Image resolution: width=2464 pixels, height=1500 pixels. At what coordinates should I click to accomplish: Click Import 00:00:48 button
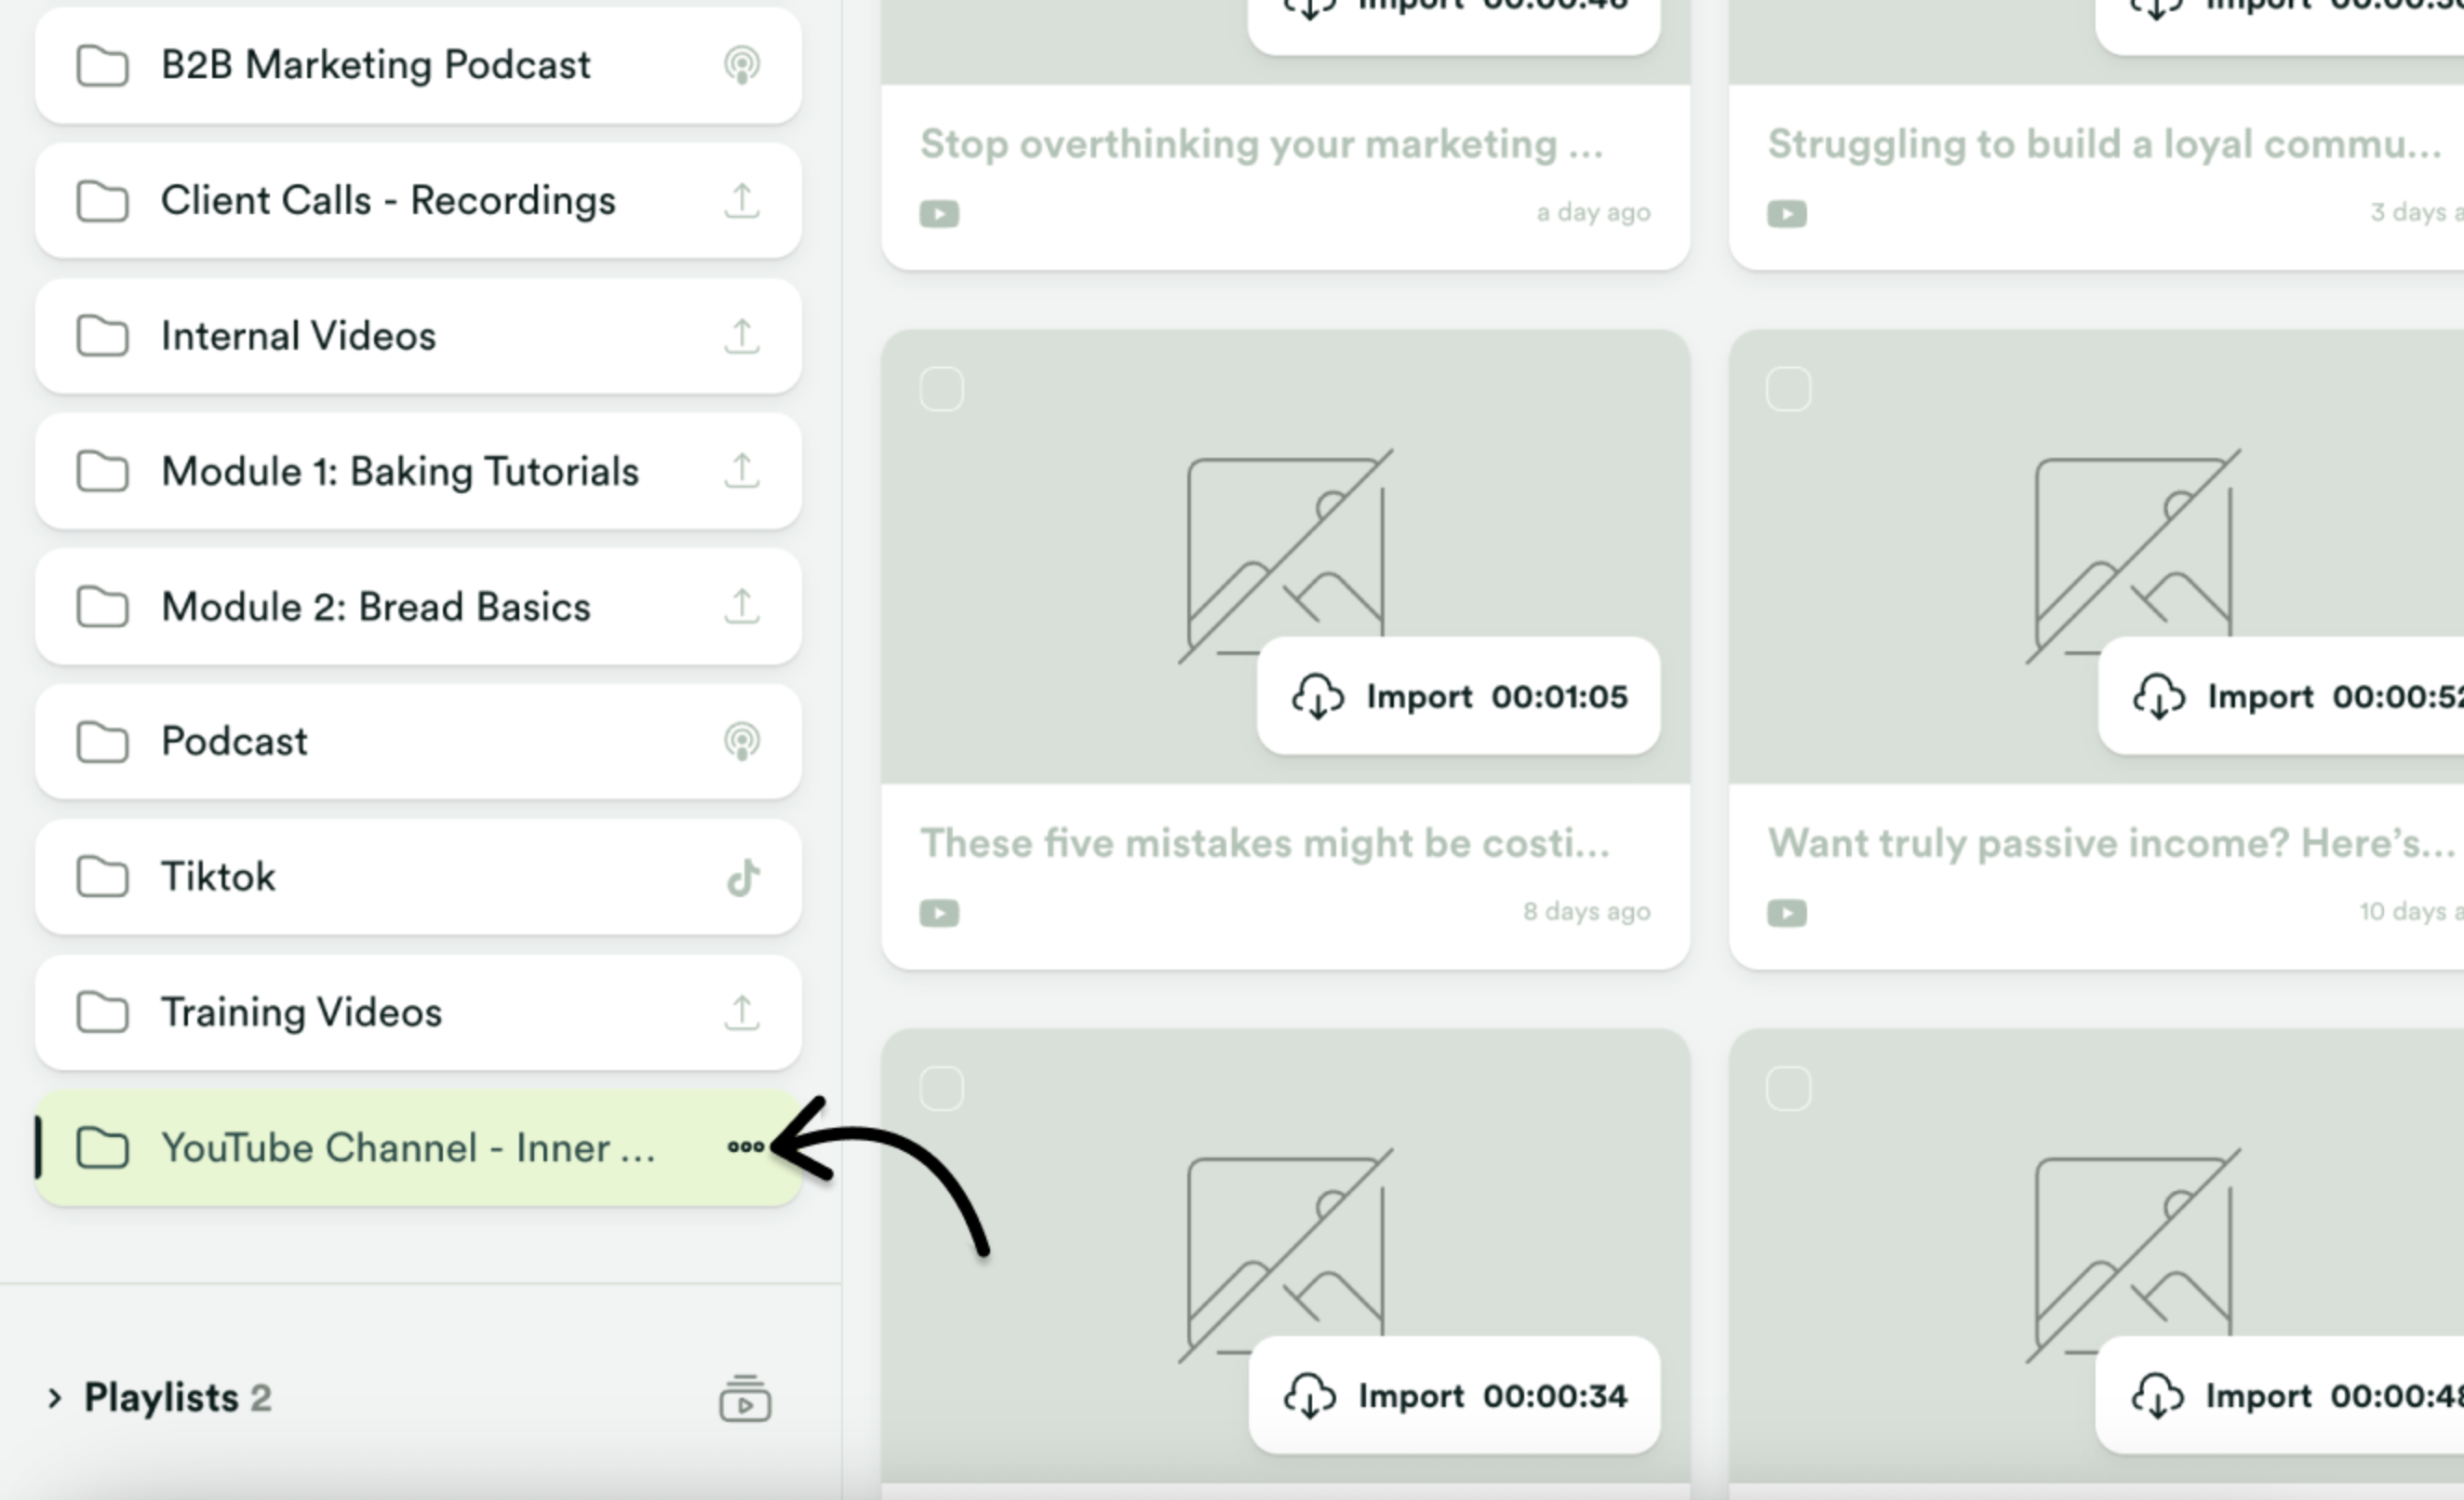2280,1395
